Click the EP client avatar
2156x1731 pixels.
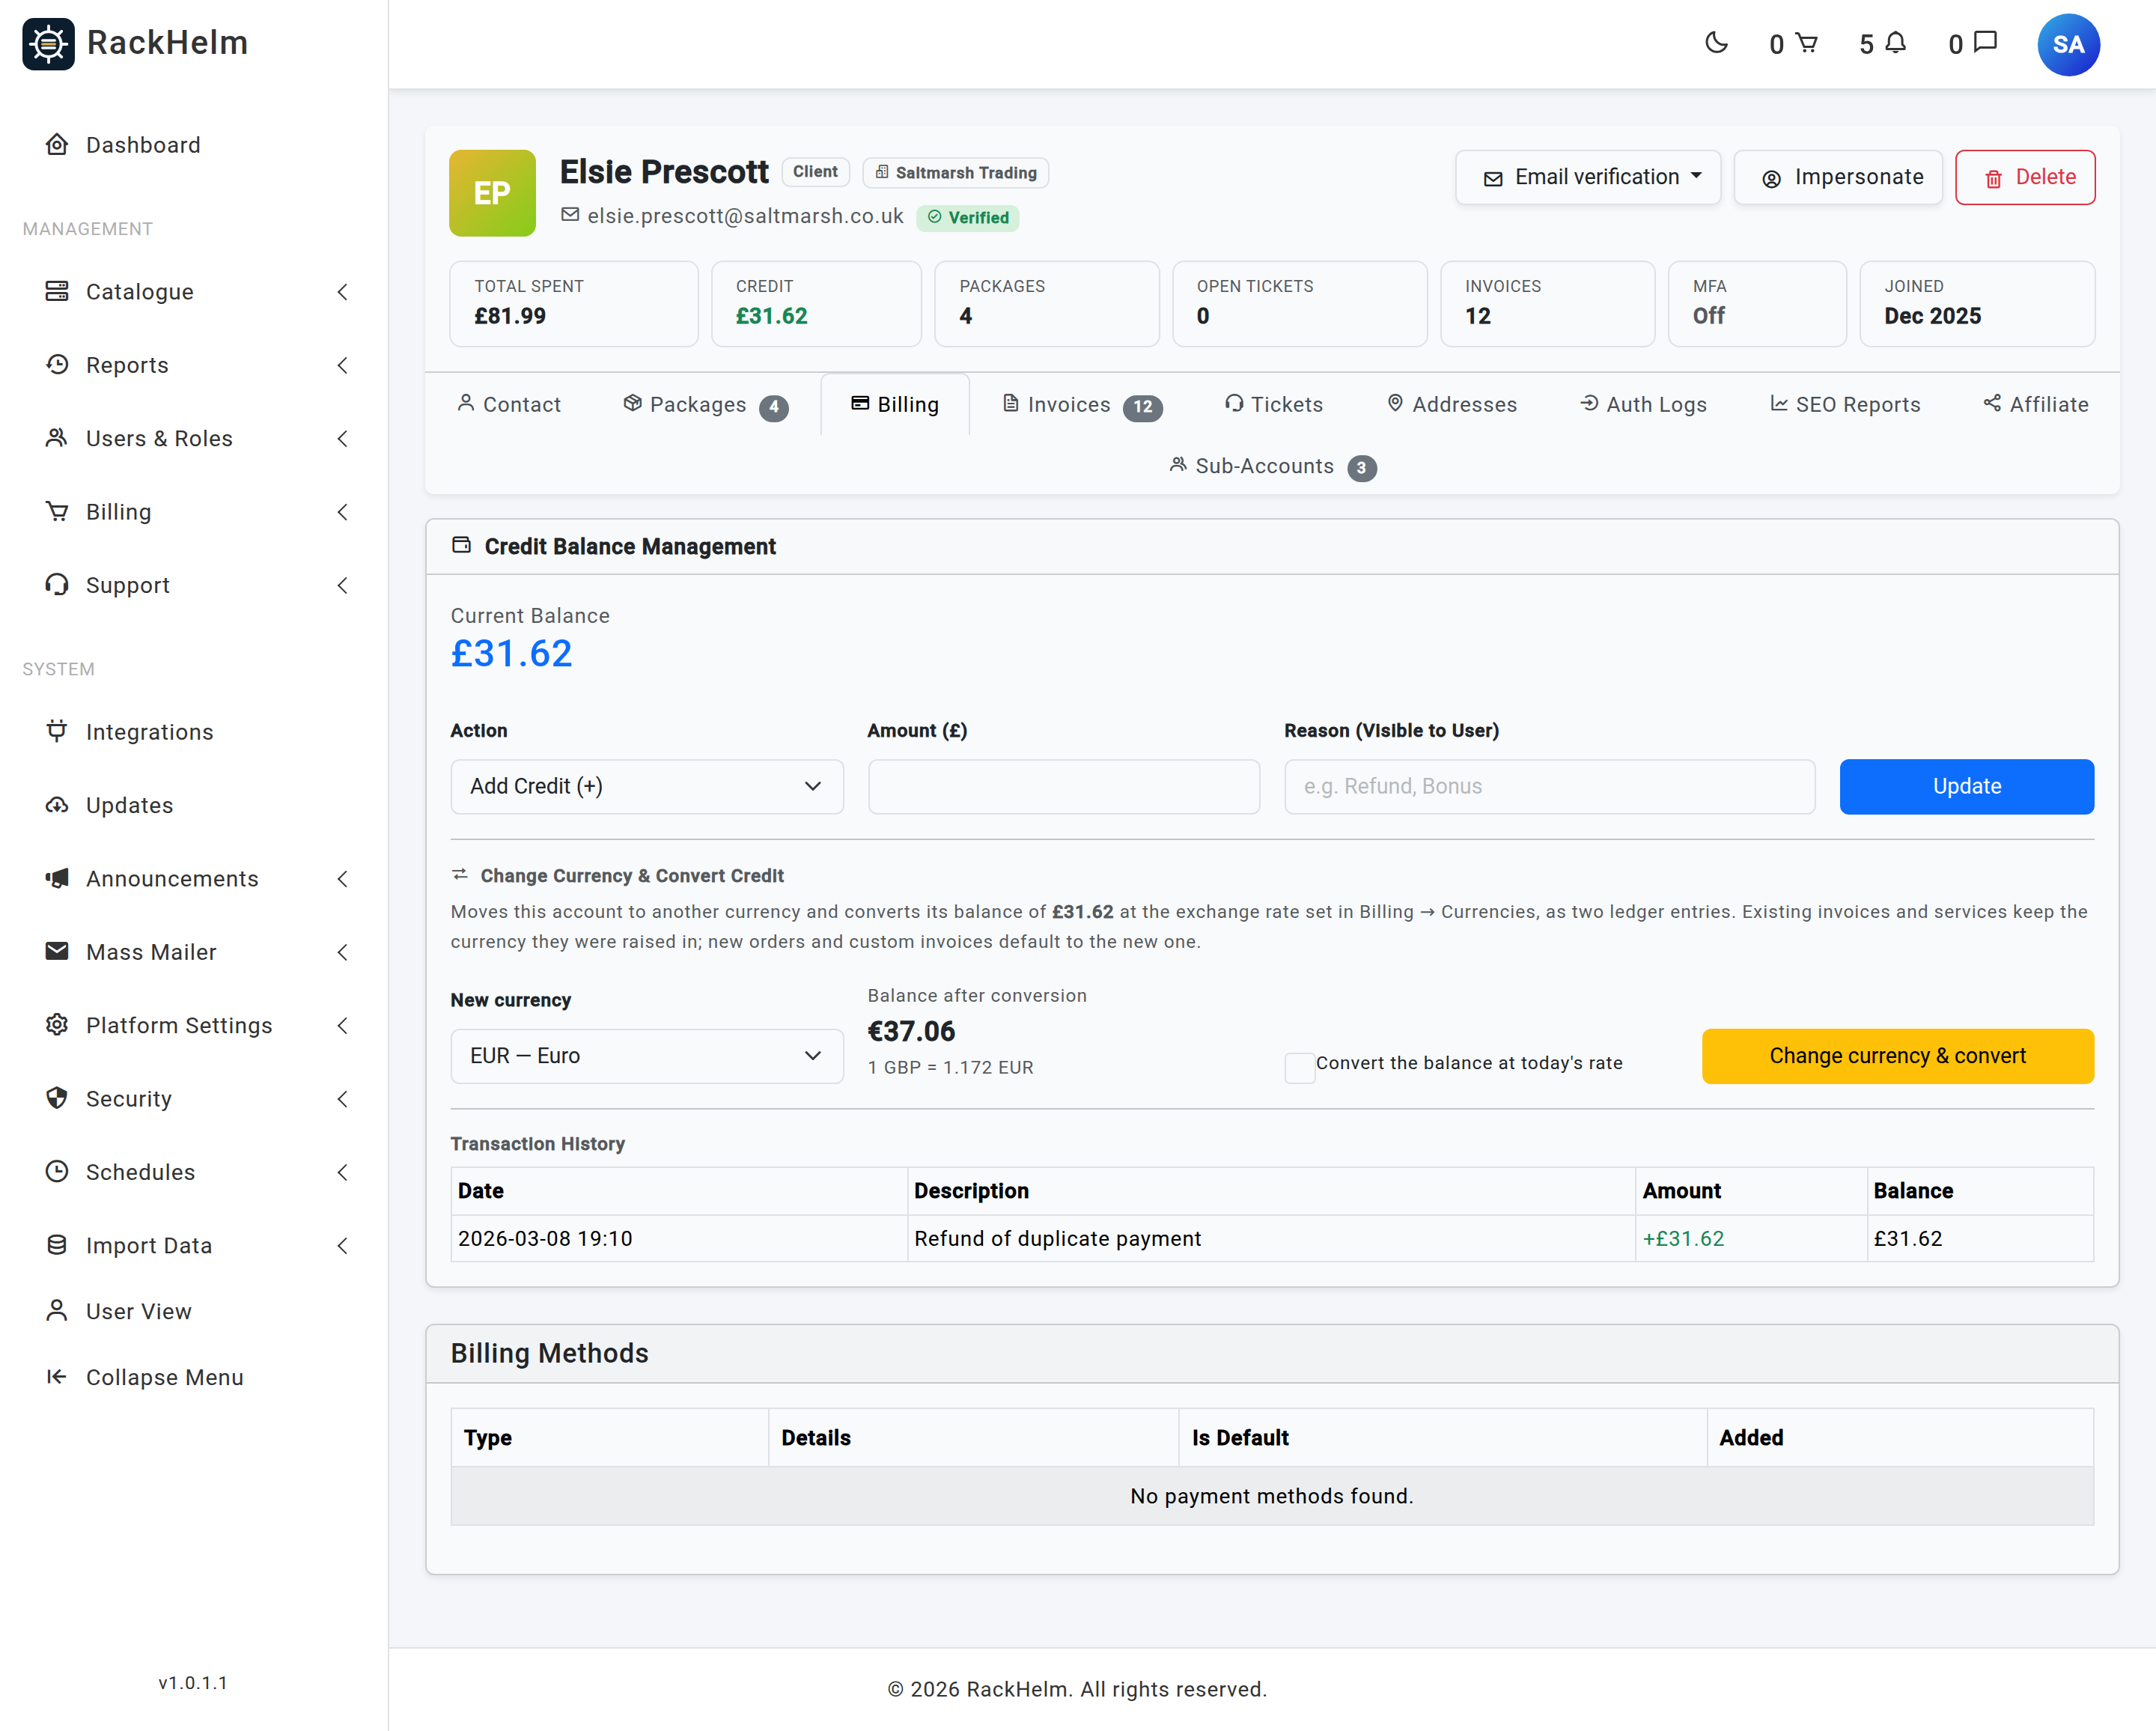click(492, 193)
